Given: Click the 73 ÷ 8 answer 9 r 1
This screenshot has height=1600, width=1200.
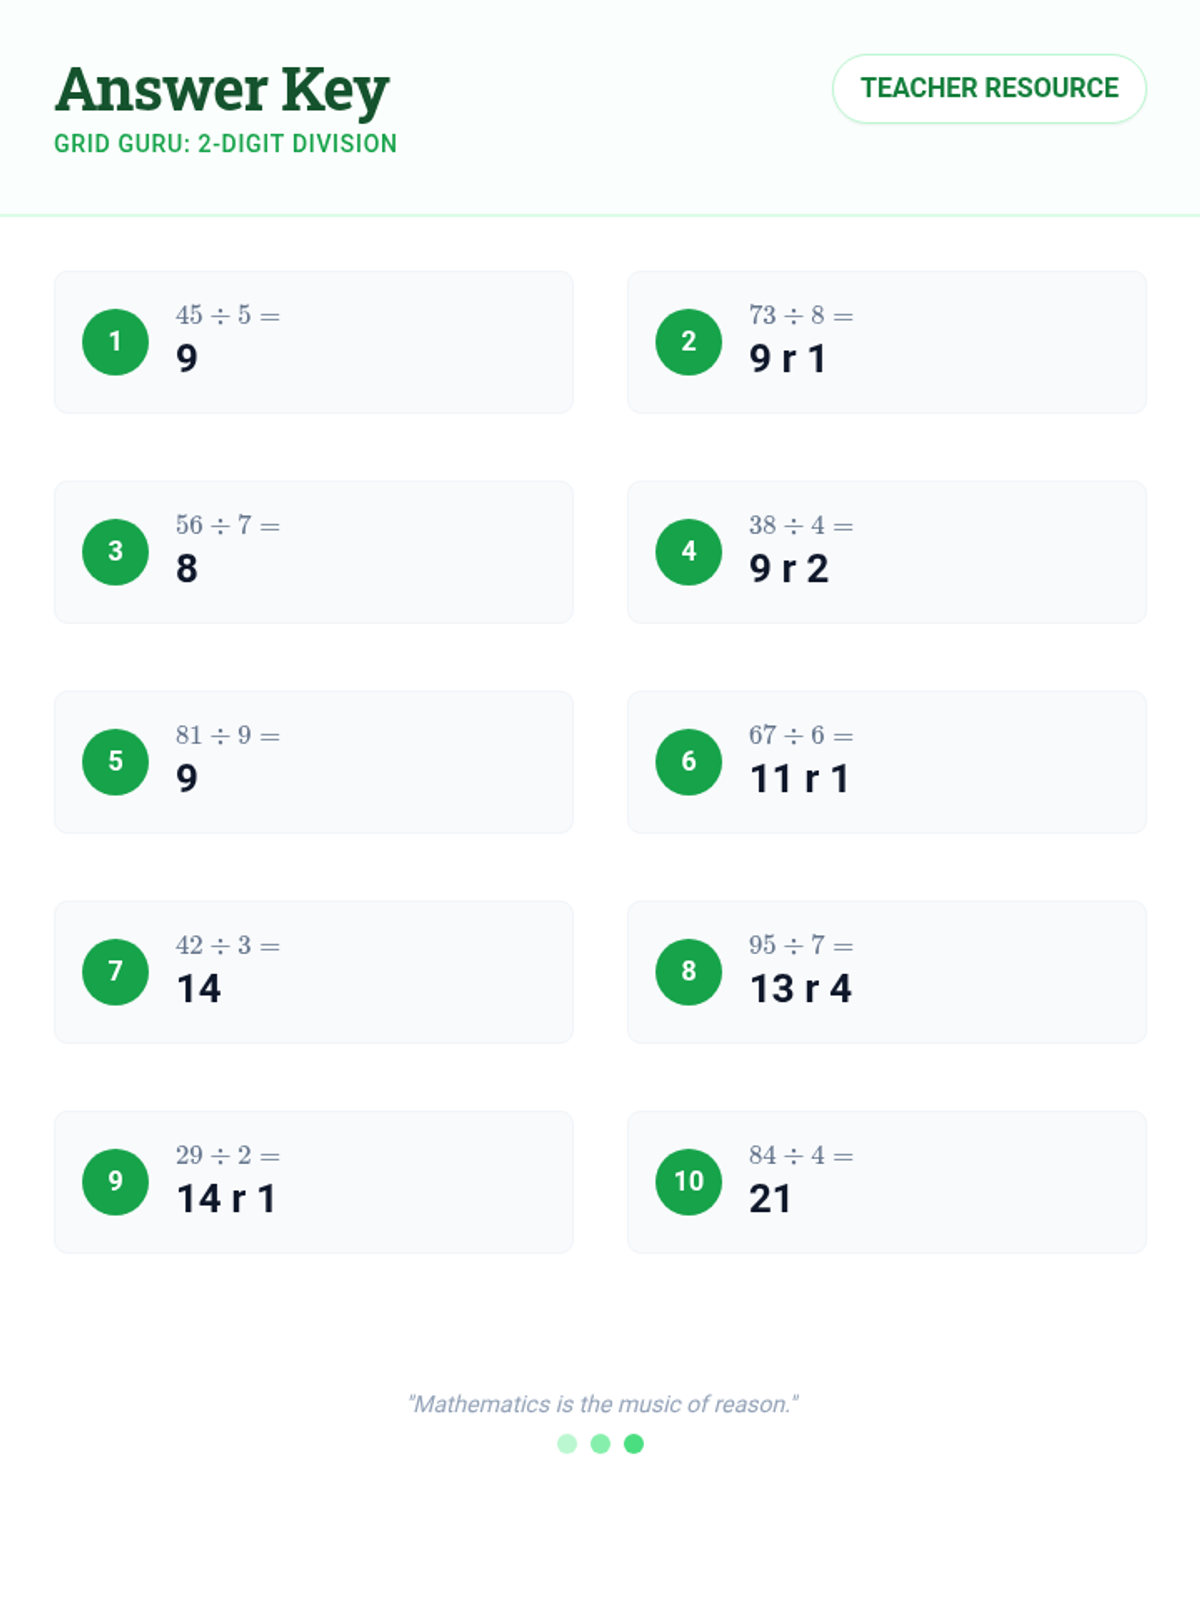Looking at the screenshot, I should [788, 359].
